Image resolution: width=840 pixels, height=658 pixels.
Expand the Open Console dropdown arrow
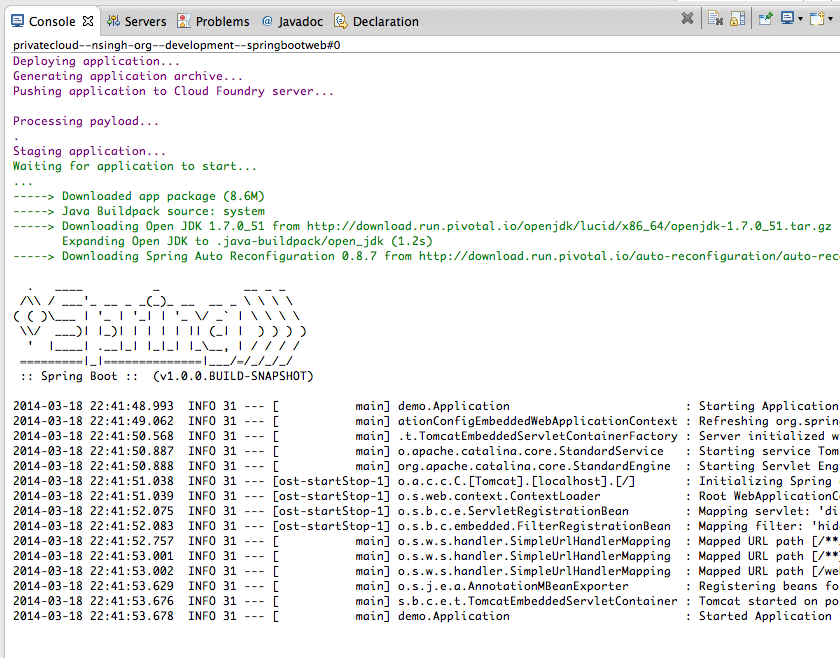click(830, 19)
